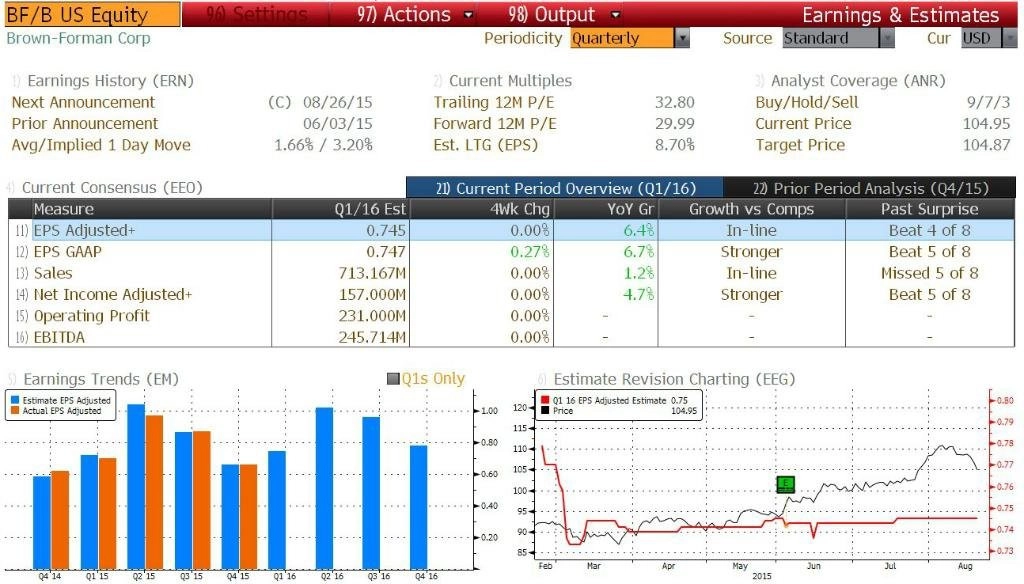Viewport: 1024px width, 584px height.
Task: Click EBITDA estimate 245.714M
Action: pos(372,337)
